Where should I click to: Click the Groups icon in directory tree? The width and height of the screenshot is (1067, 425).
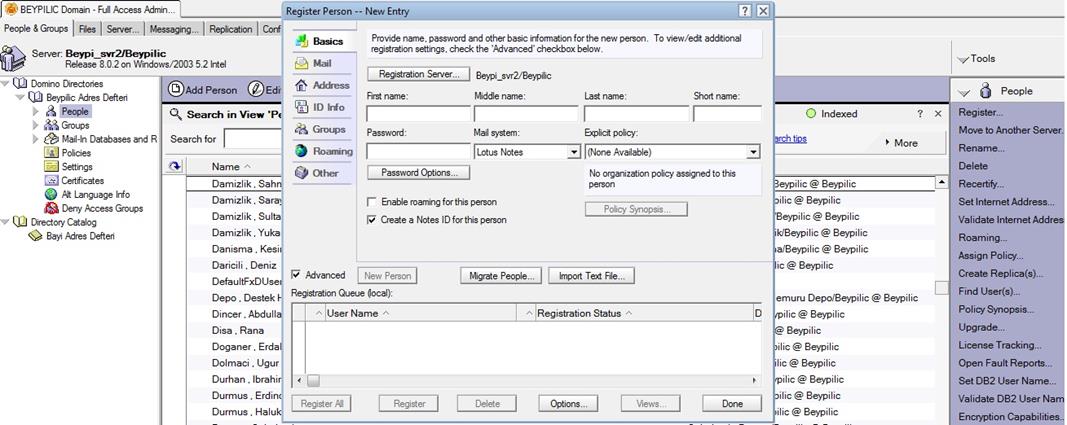pos(51,125)
